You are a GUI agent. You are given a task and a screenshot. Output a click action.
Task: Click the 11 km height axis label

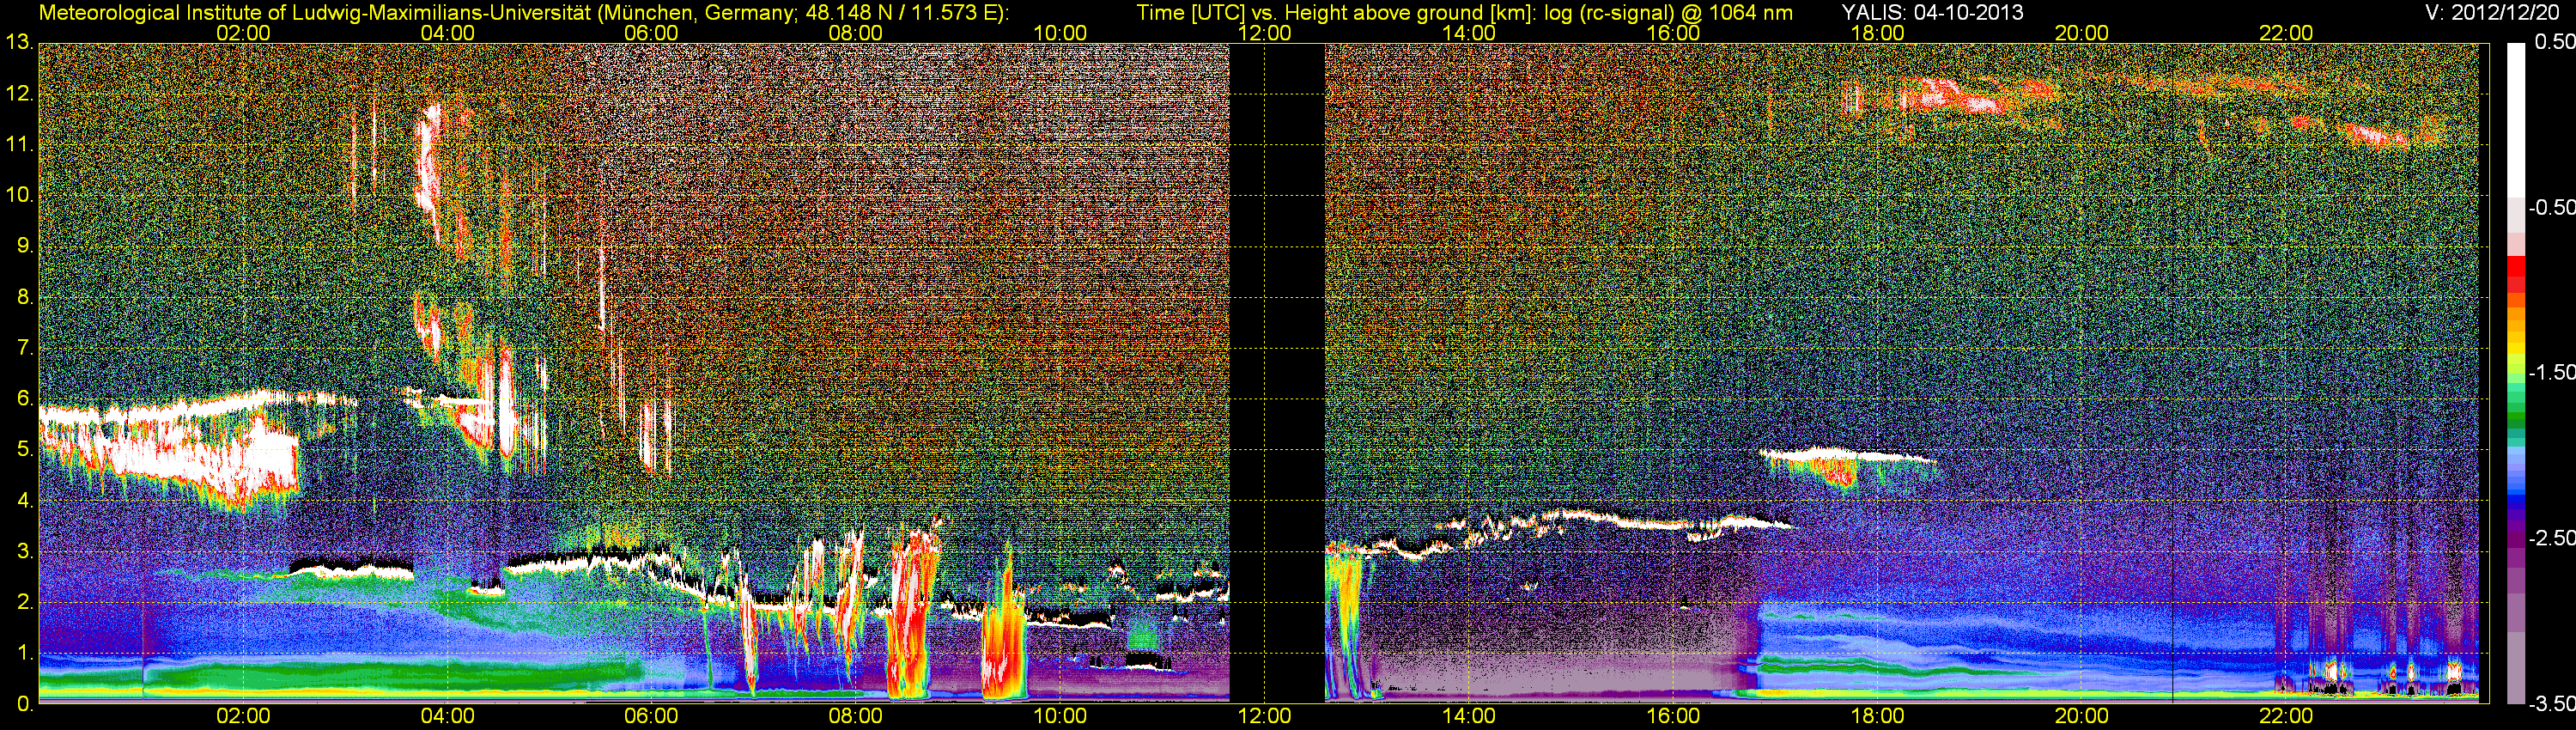[x=19, y=145]
